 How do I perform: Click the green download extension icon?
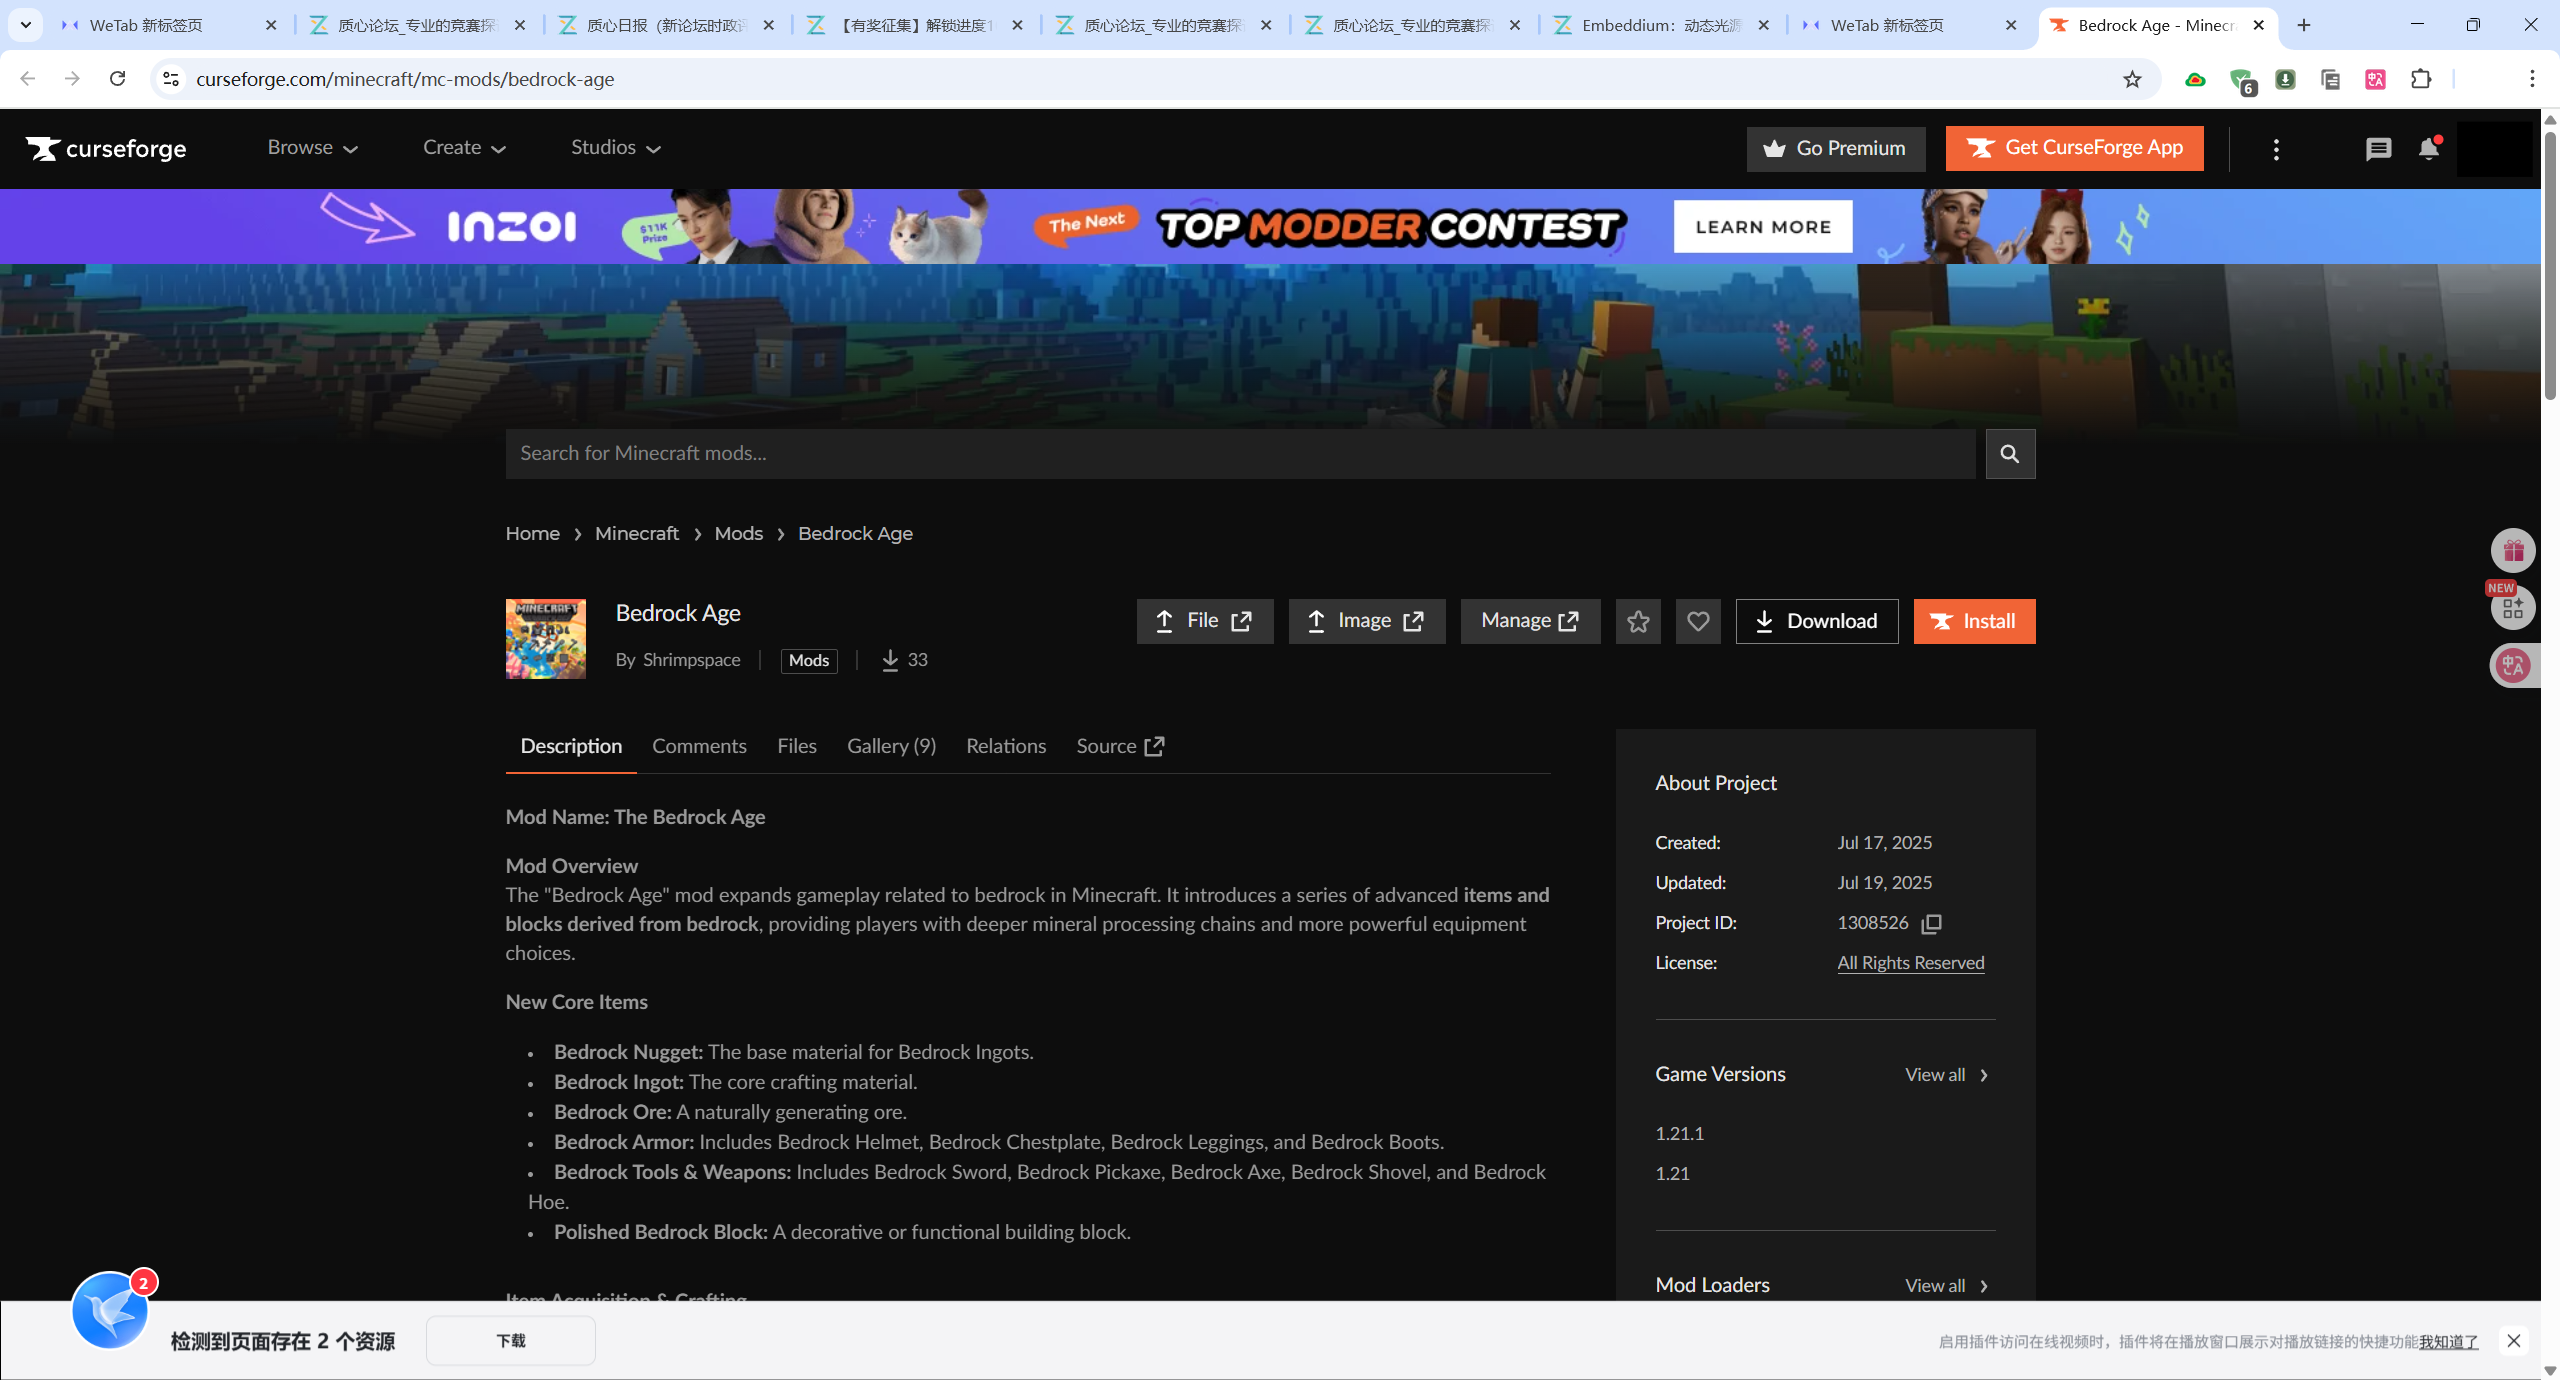(x=2286, y=79)
